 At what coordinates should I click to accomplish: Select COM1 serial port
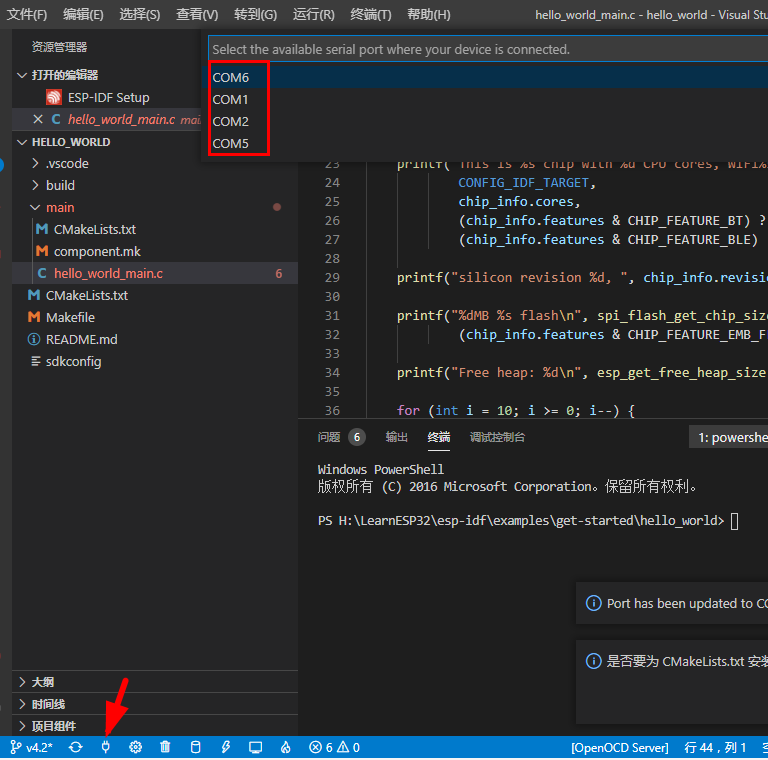pos(484,99)
